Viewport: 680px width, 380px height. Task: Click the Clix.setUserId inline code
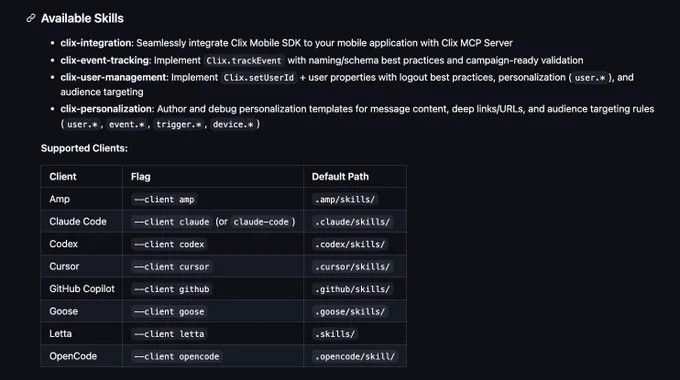pyautogui.click(x=259, y=78)
